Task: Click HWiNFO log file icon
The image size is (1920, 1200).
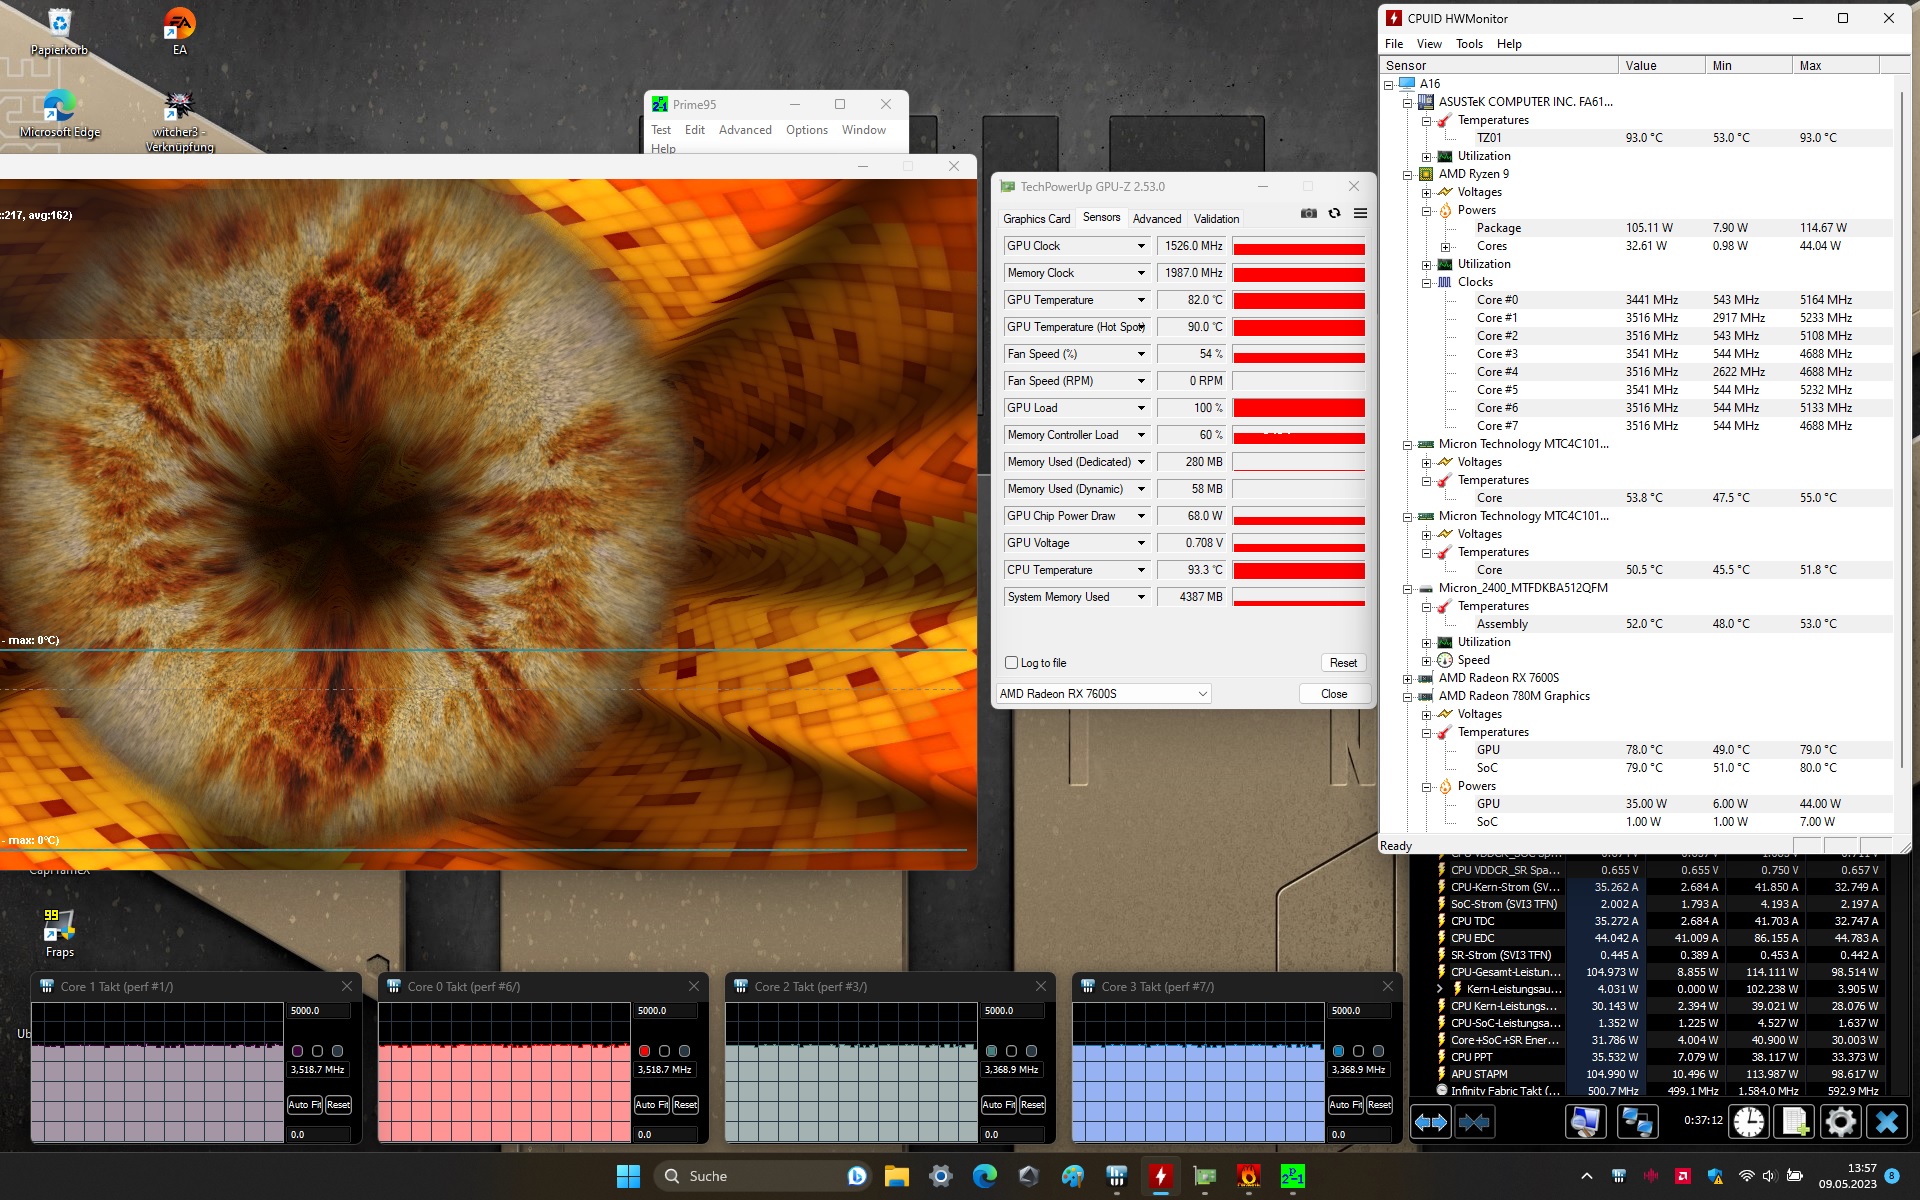Action: tap(1794, 1122)
